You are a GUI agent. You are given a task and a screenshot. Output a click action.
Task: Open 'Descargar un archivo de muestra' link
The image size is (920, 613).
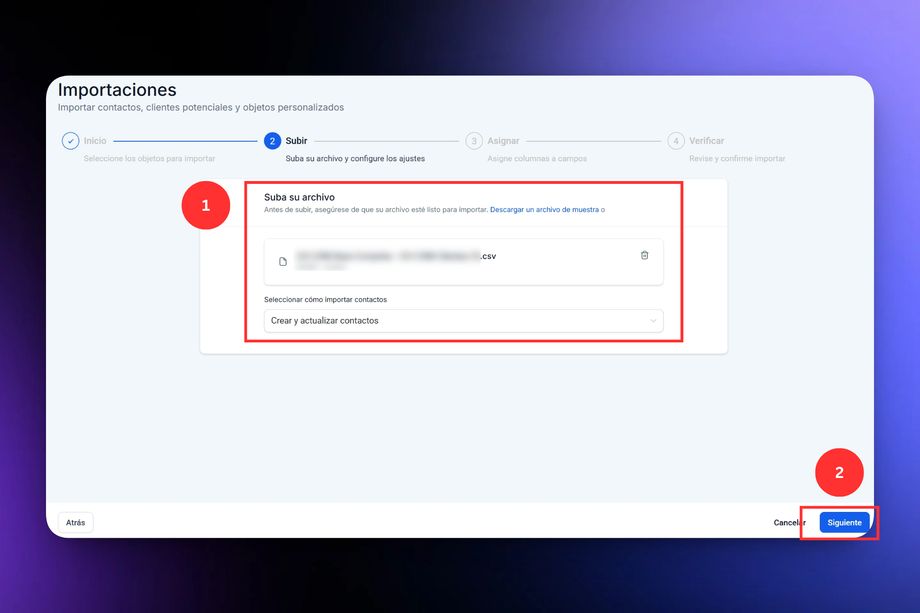(544, 209)
